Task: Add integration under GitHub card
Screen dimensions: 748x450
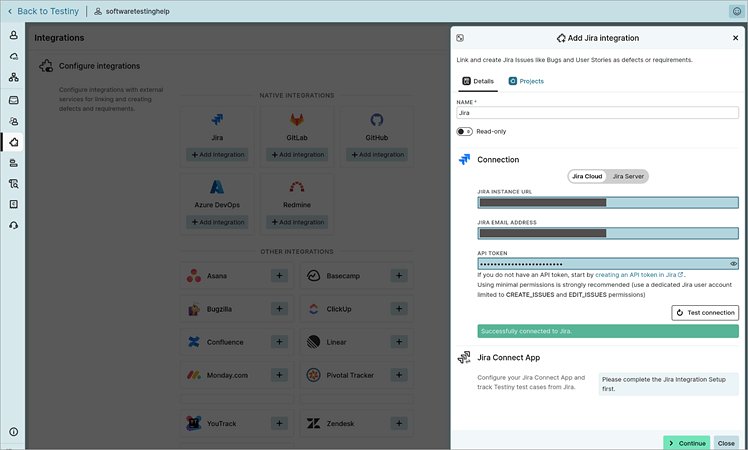Action: [x=377, y=155]
